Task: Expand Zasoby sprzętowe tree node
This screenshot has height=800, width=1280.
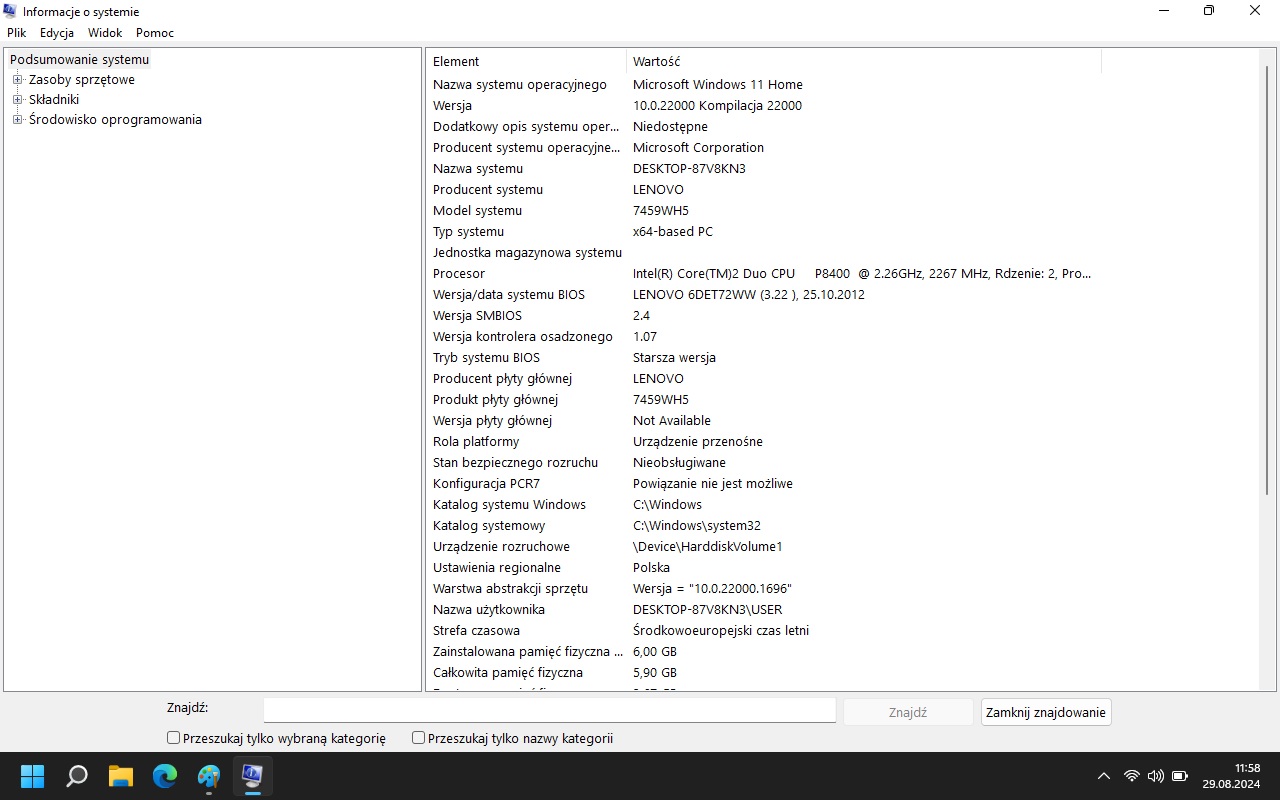Action: [x=17, y=80]
